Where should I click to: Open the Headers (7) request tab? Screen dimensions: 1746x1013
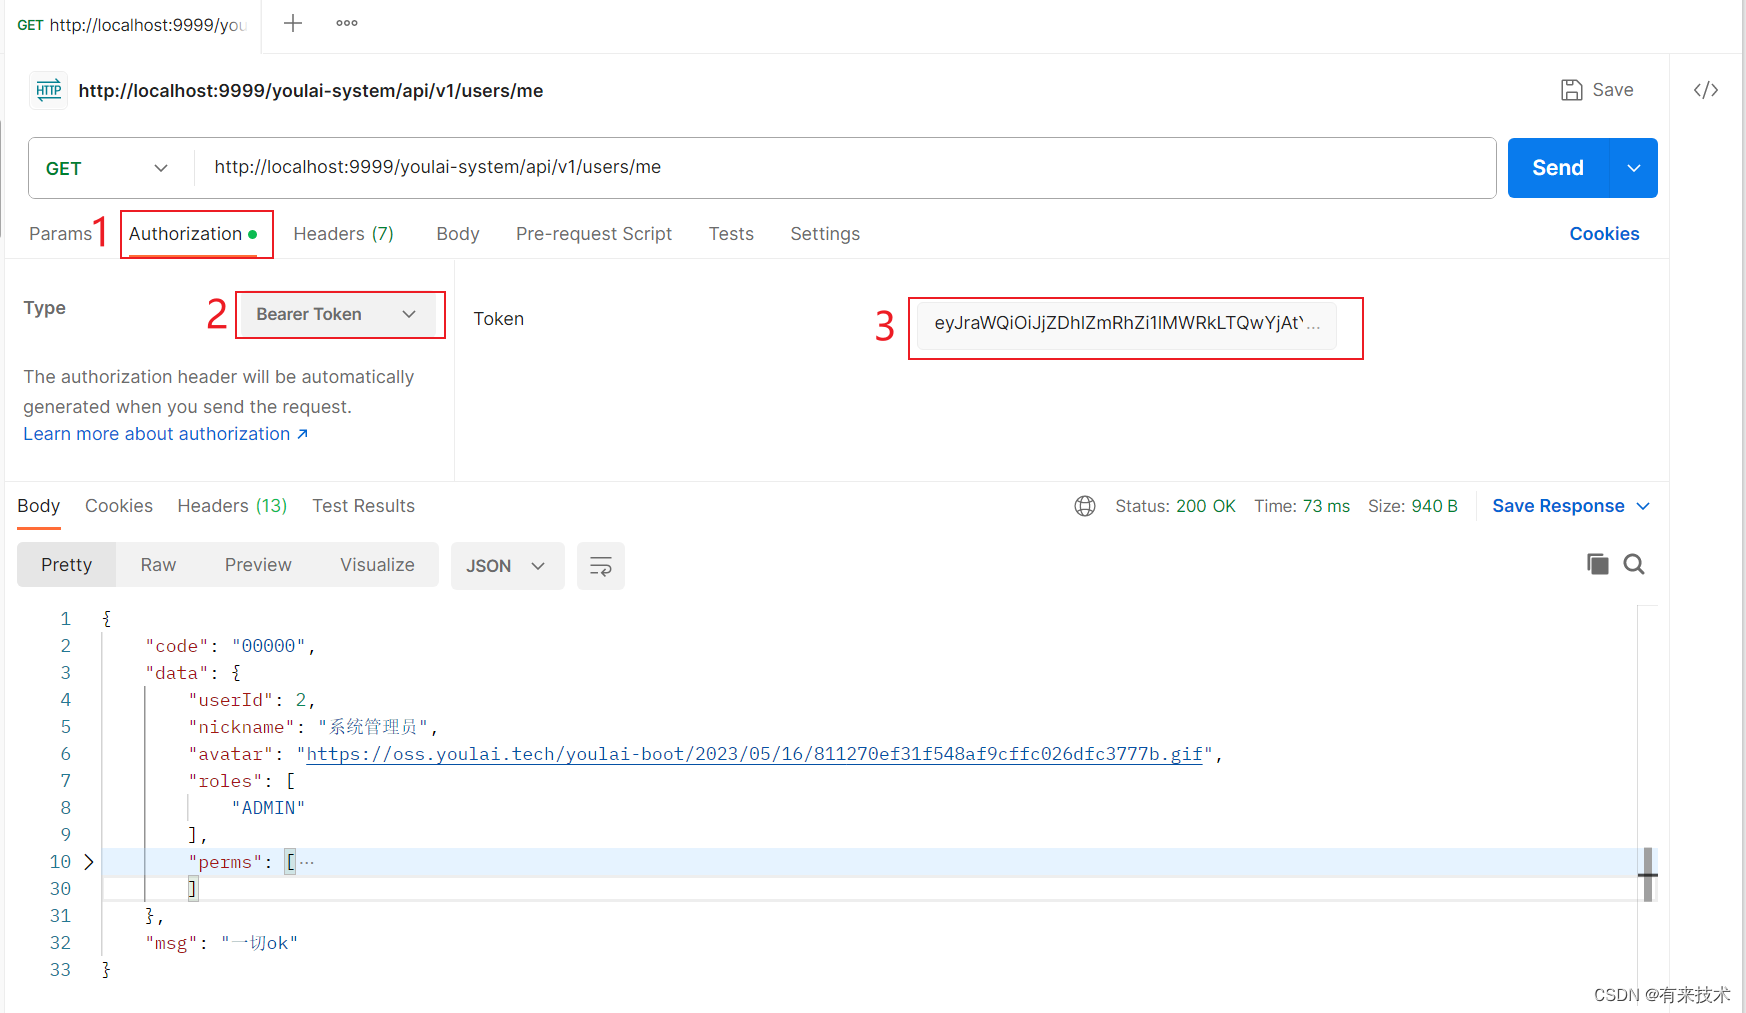click(x=343, y=234)
